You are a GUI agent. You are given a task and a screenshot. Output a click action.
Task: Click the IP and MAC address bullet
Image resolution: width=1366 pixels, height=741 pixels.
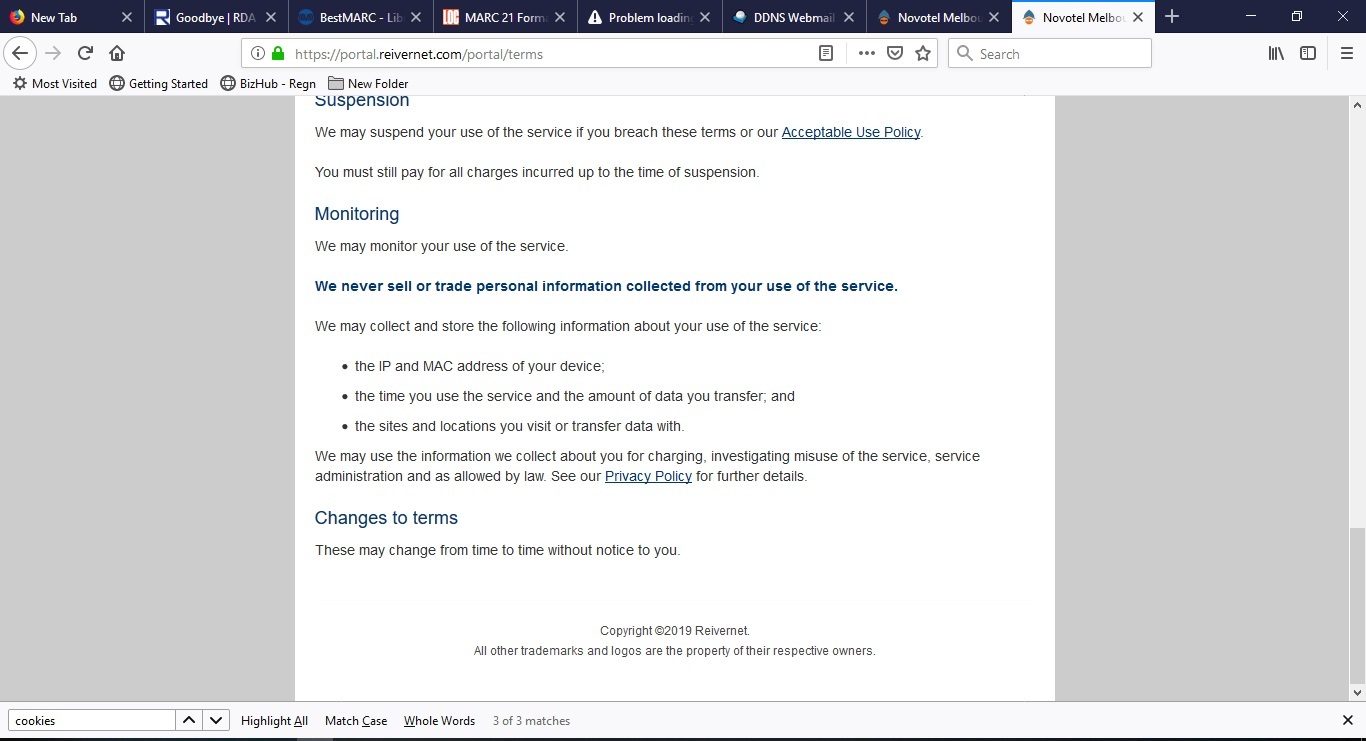[480, 366]
